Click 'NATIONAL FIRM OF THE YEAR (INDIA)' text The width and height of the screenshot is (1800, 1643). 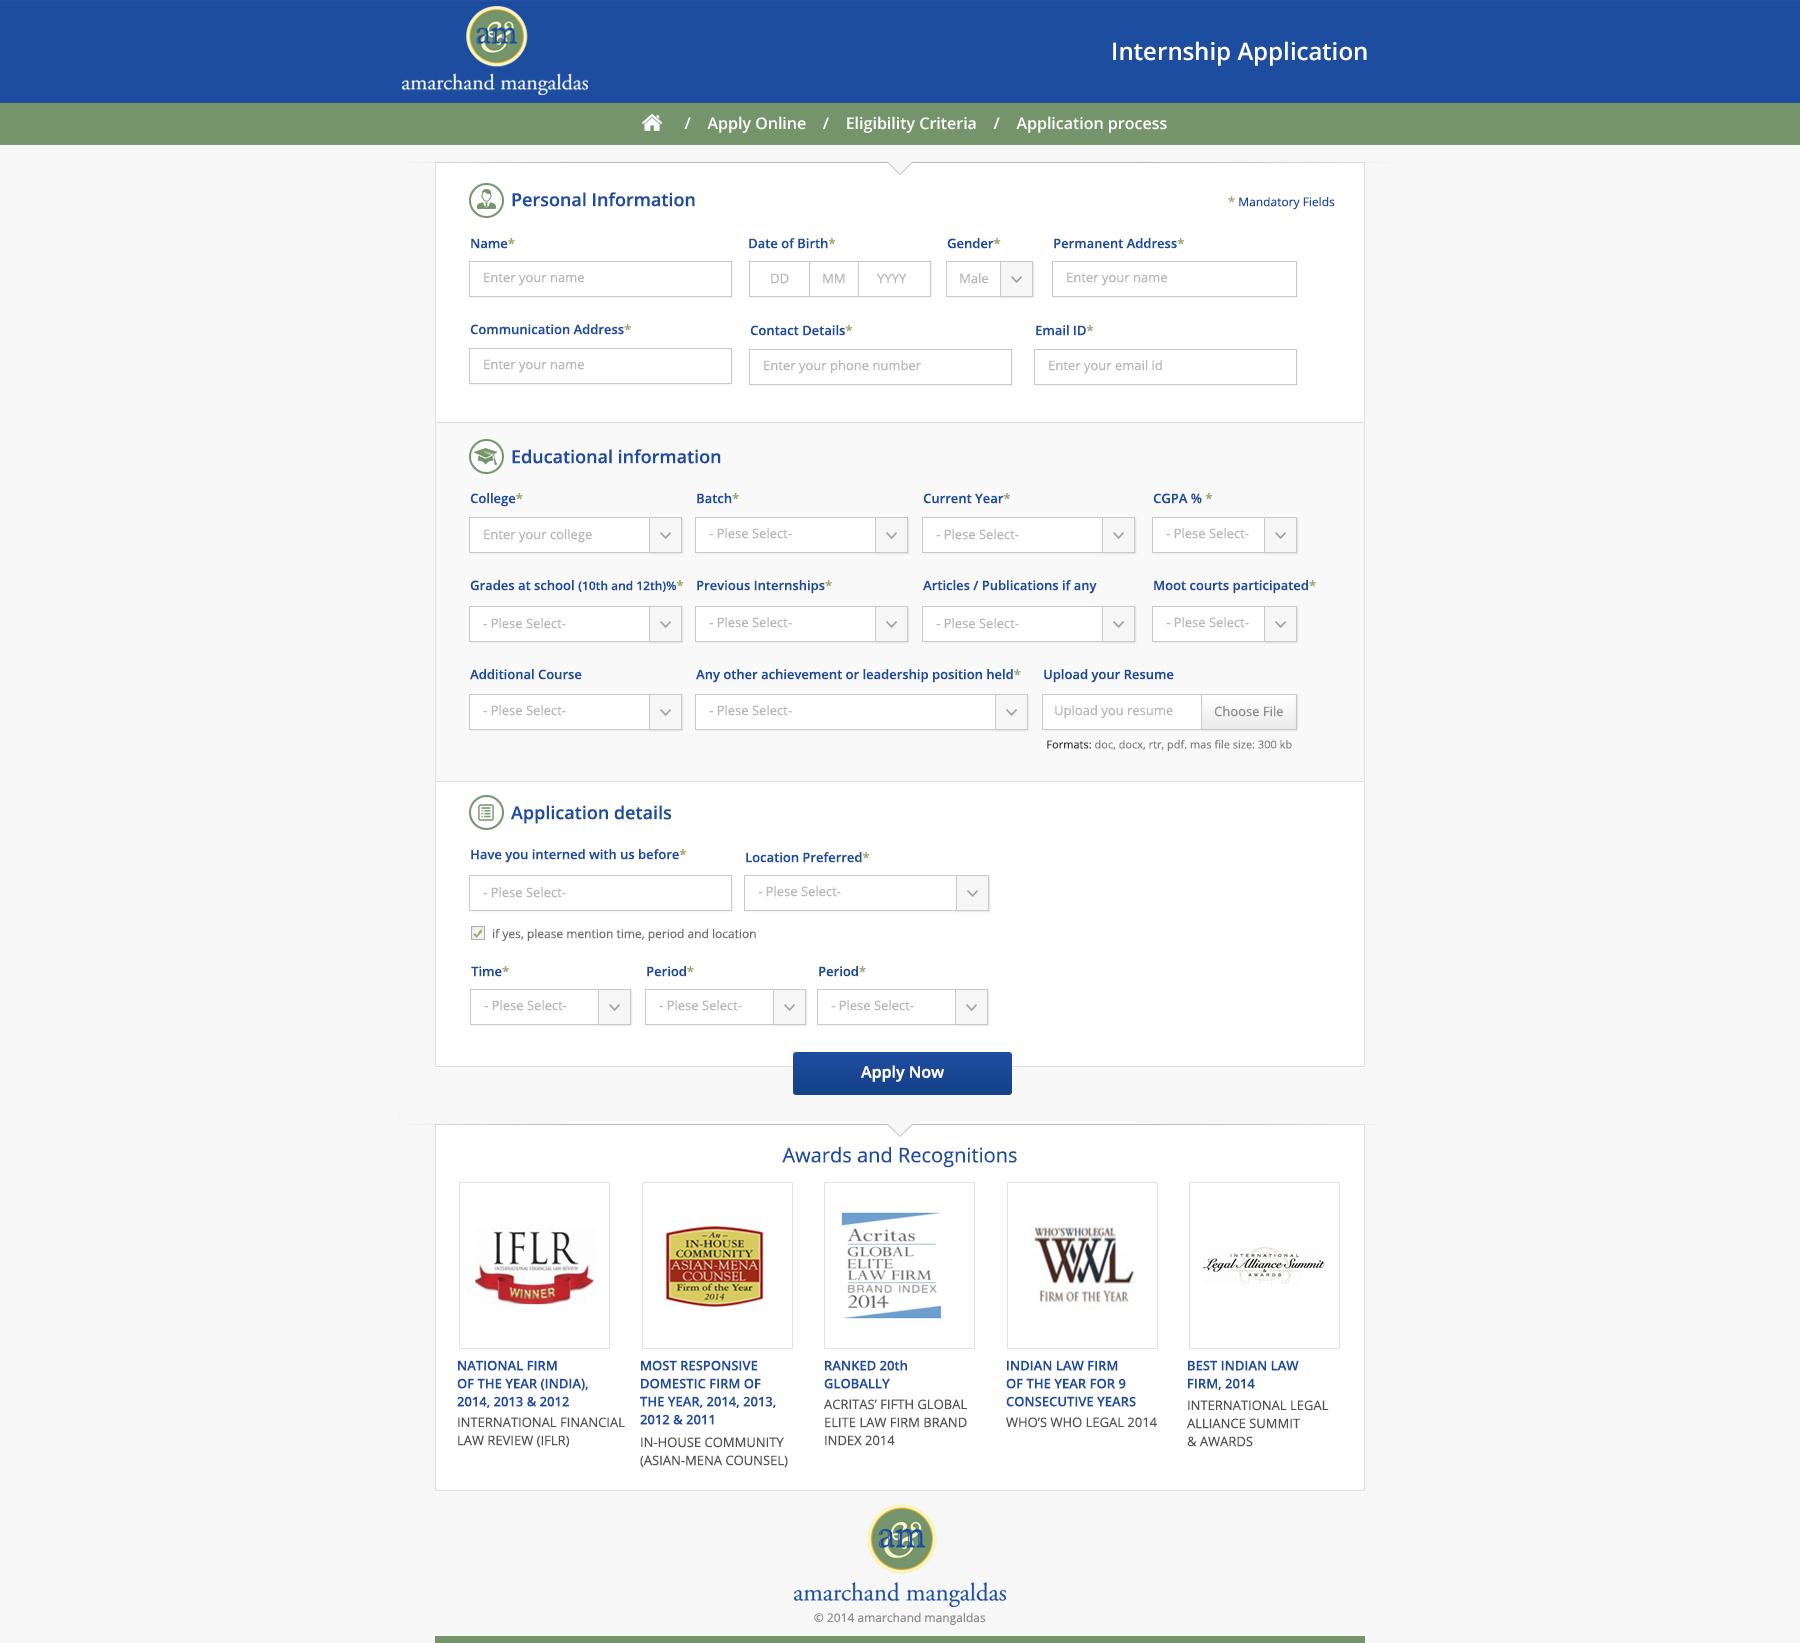[523, 1384]
